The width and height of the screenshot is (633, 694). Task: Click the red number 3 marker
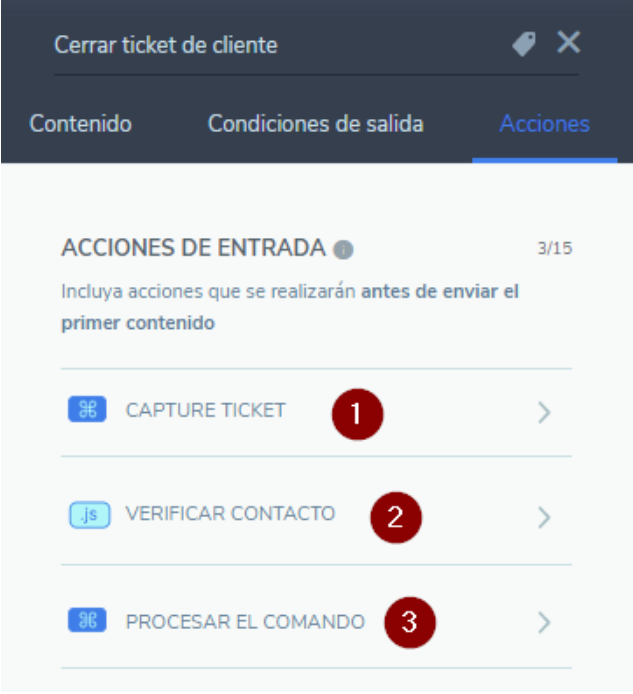(410, 622)
